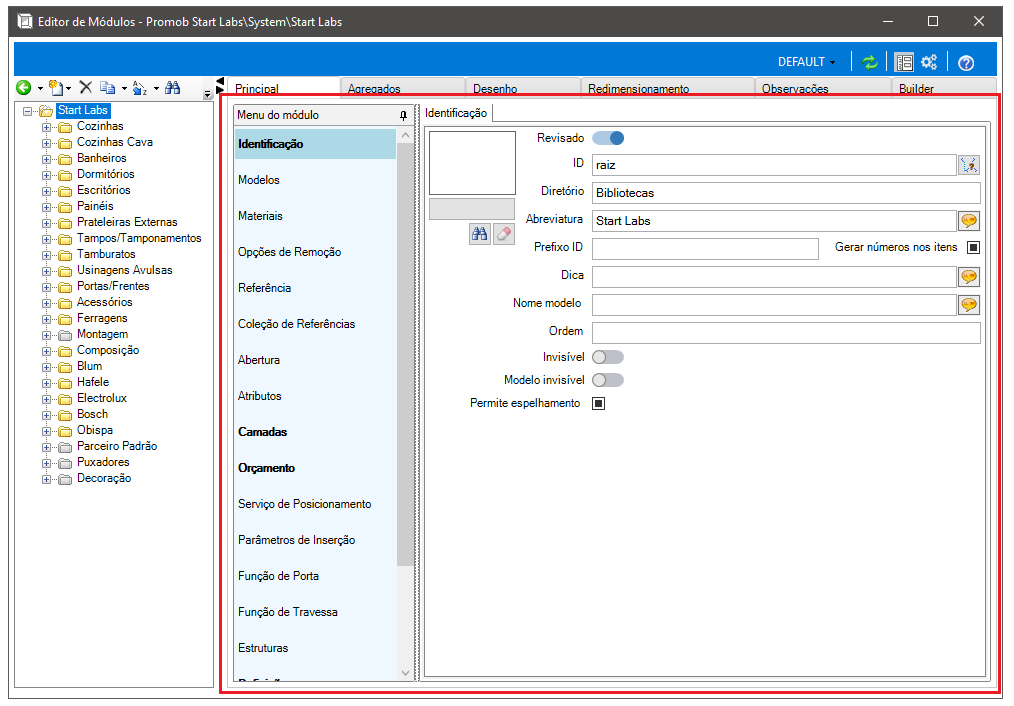Click the ID lookup icon beside raiz
The height and width of the screenshot is (706, 1014).
pos(969,165)
